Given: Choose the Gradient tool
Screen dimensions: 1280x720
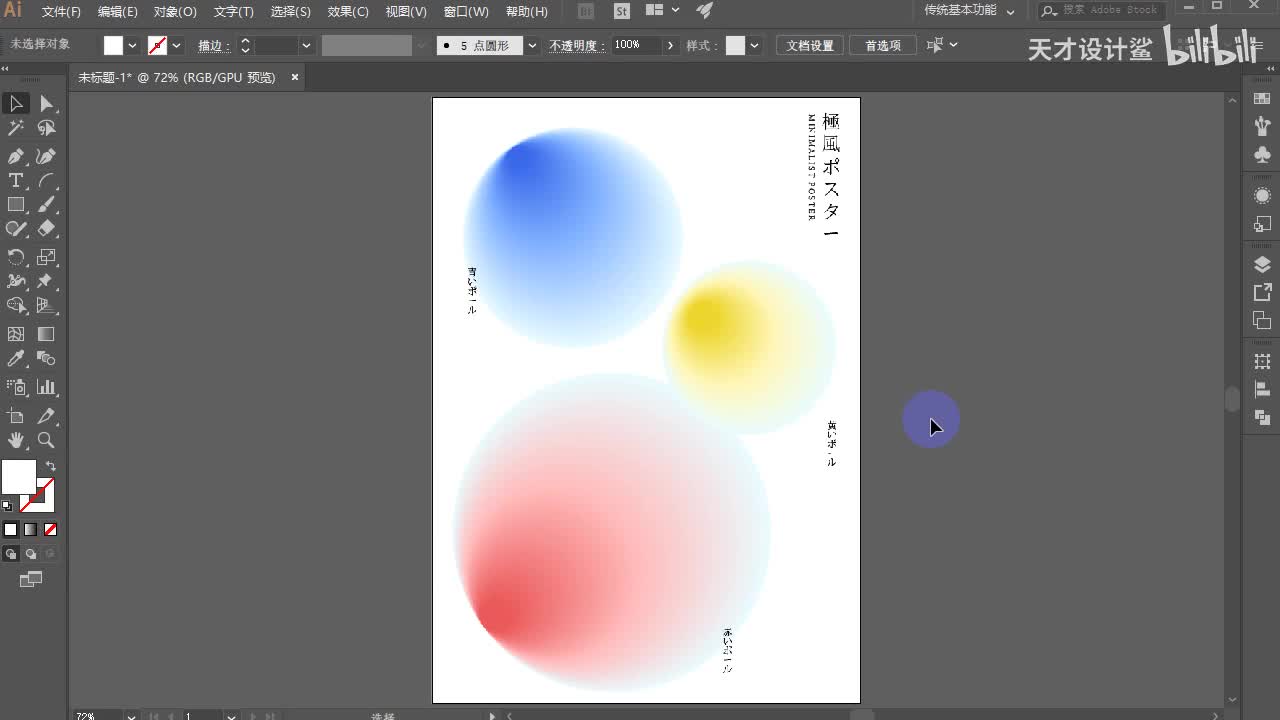Looking at the screenshot, I should click(x=46, y=334).
